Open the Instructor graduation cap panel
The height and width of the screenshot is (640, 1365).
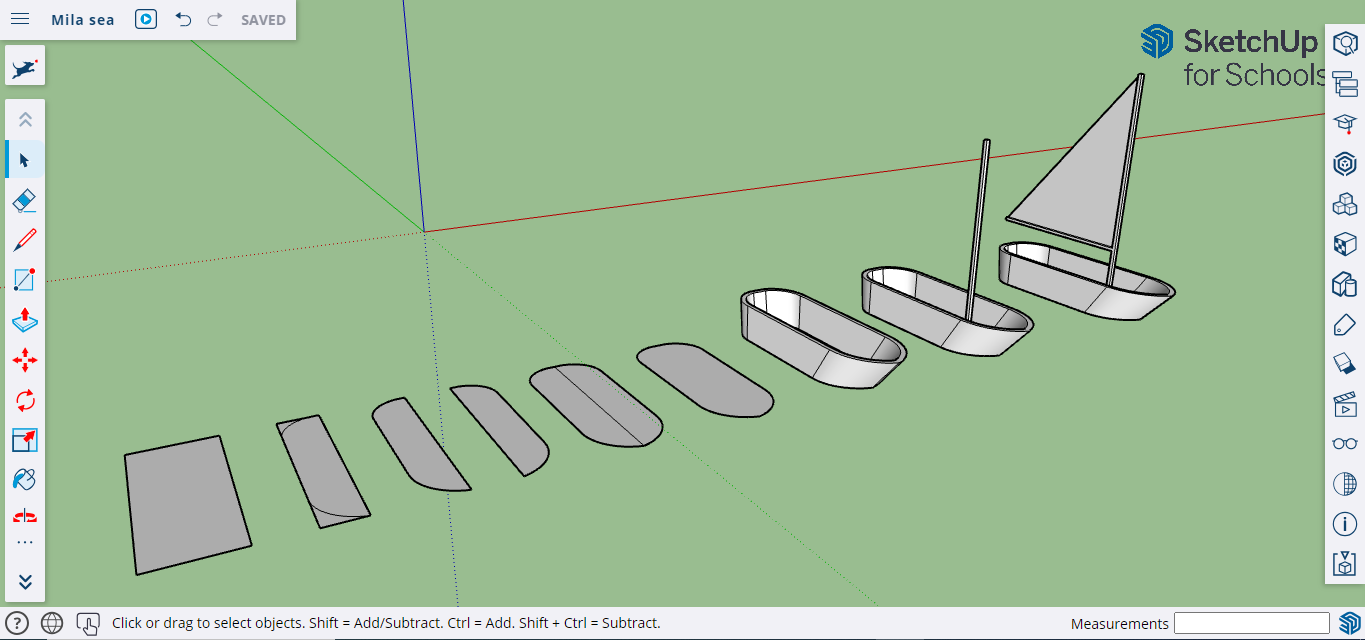point(1345,123)
